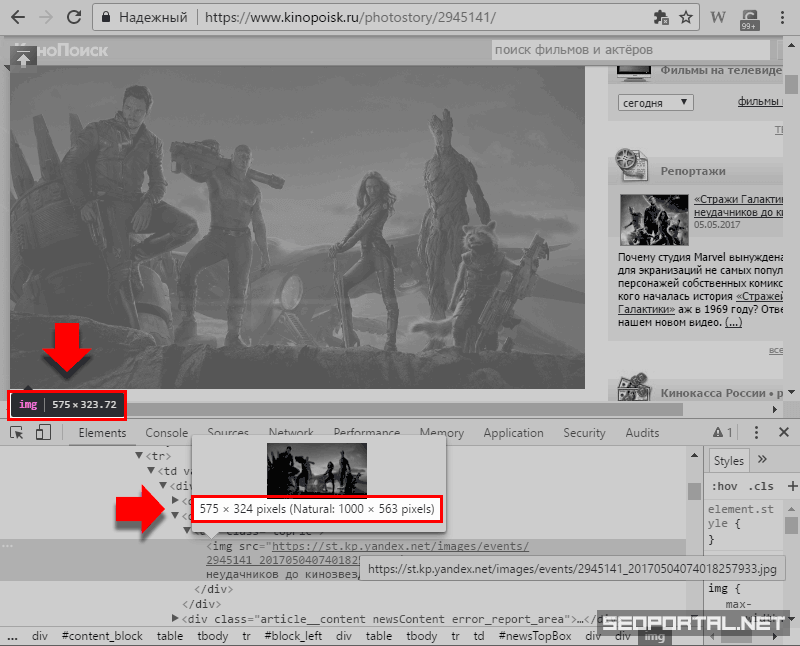Close the DevTools panel
The width and height of the screenshot is (800, 646).
(x=783, y=433)
